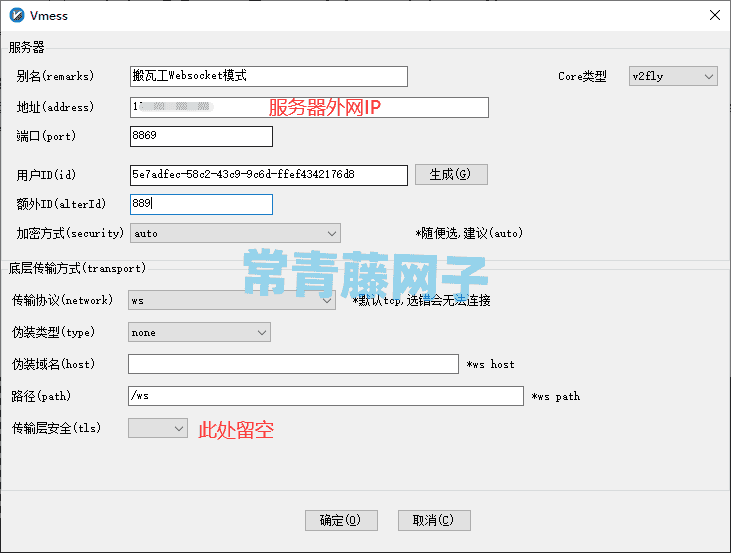The image size is (731, 553).
Task: Click the 底层传输方式(transport) section heading
Action: pyautogui.click(x=77, y=269)
